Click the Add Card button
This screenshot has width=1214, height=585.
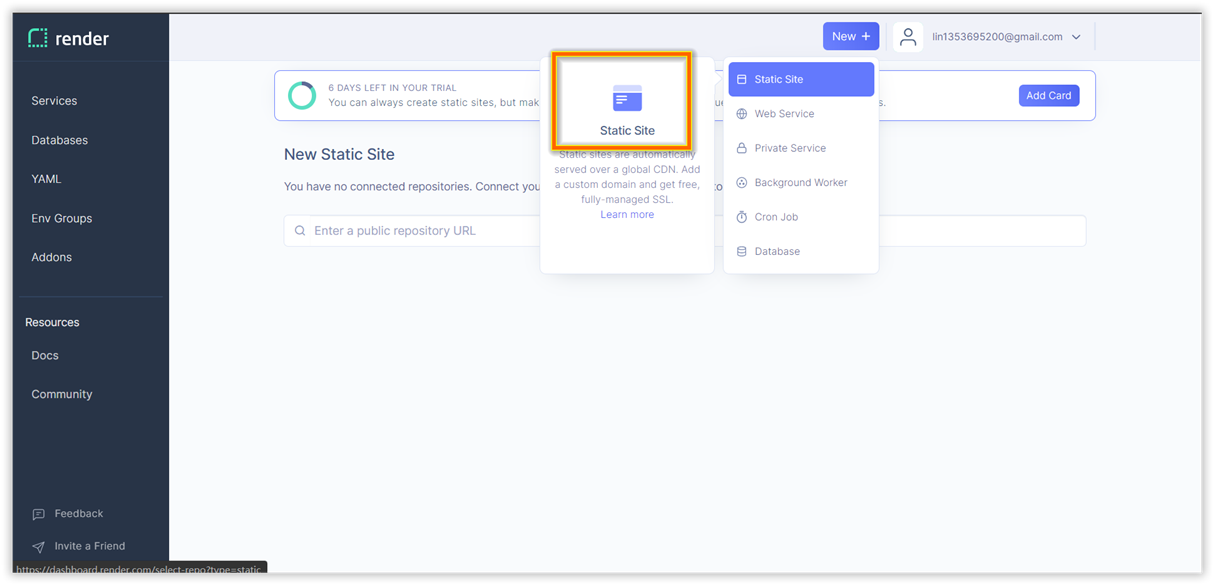pyautogui.click(x=1049, y=95)
